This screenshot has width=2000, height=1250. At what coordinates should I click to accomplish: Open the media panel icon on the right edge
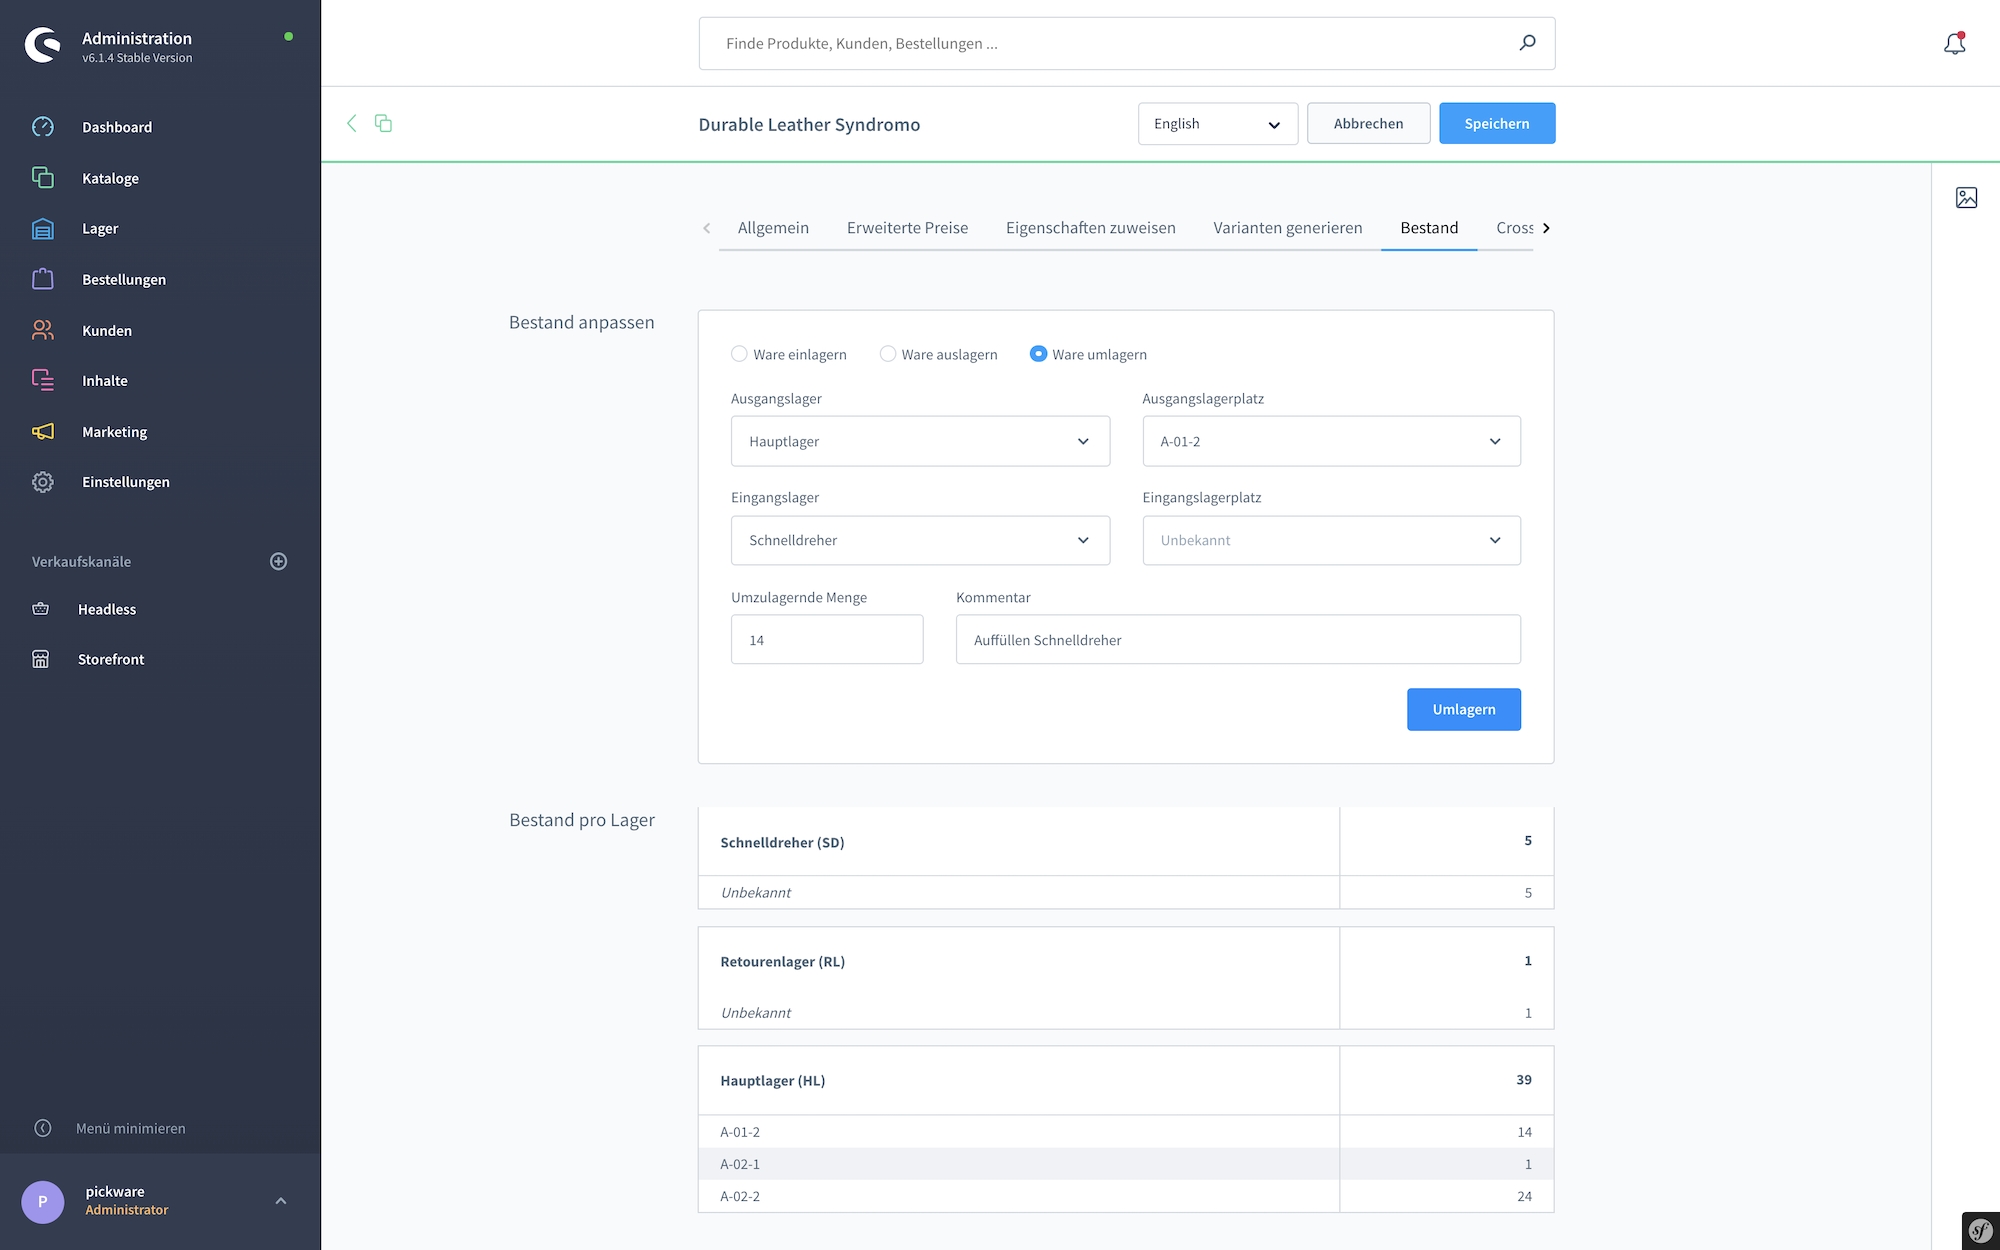click(x=1966, y=197)
